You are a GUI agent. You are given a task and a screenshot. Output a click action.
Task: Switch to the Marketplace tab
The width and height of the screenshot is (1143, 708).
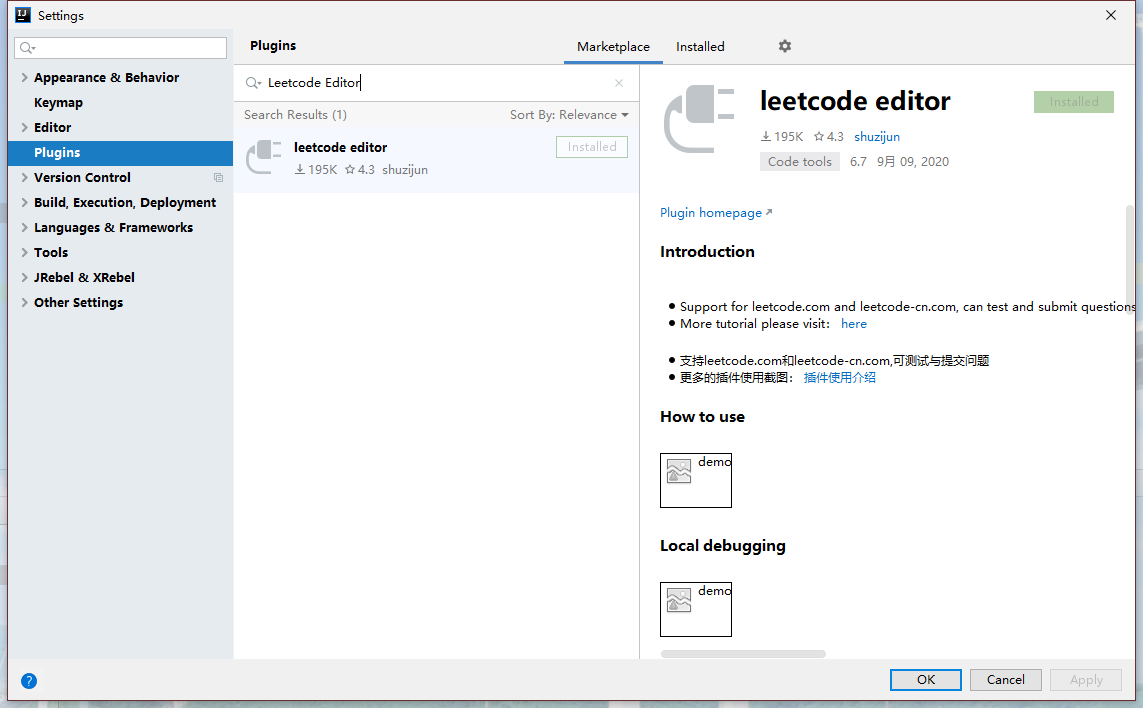(x=613, y=47)
